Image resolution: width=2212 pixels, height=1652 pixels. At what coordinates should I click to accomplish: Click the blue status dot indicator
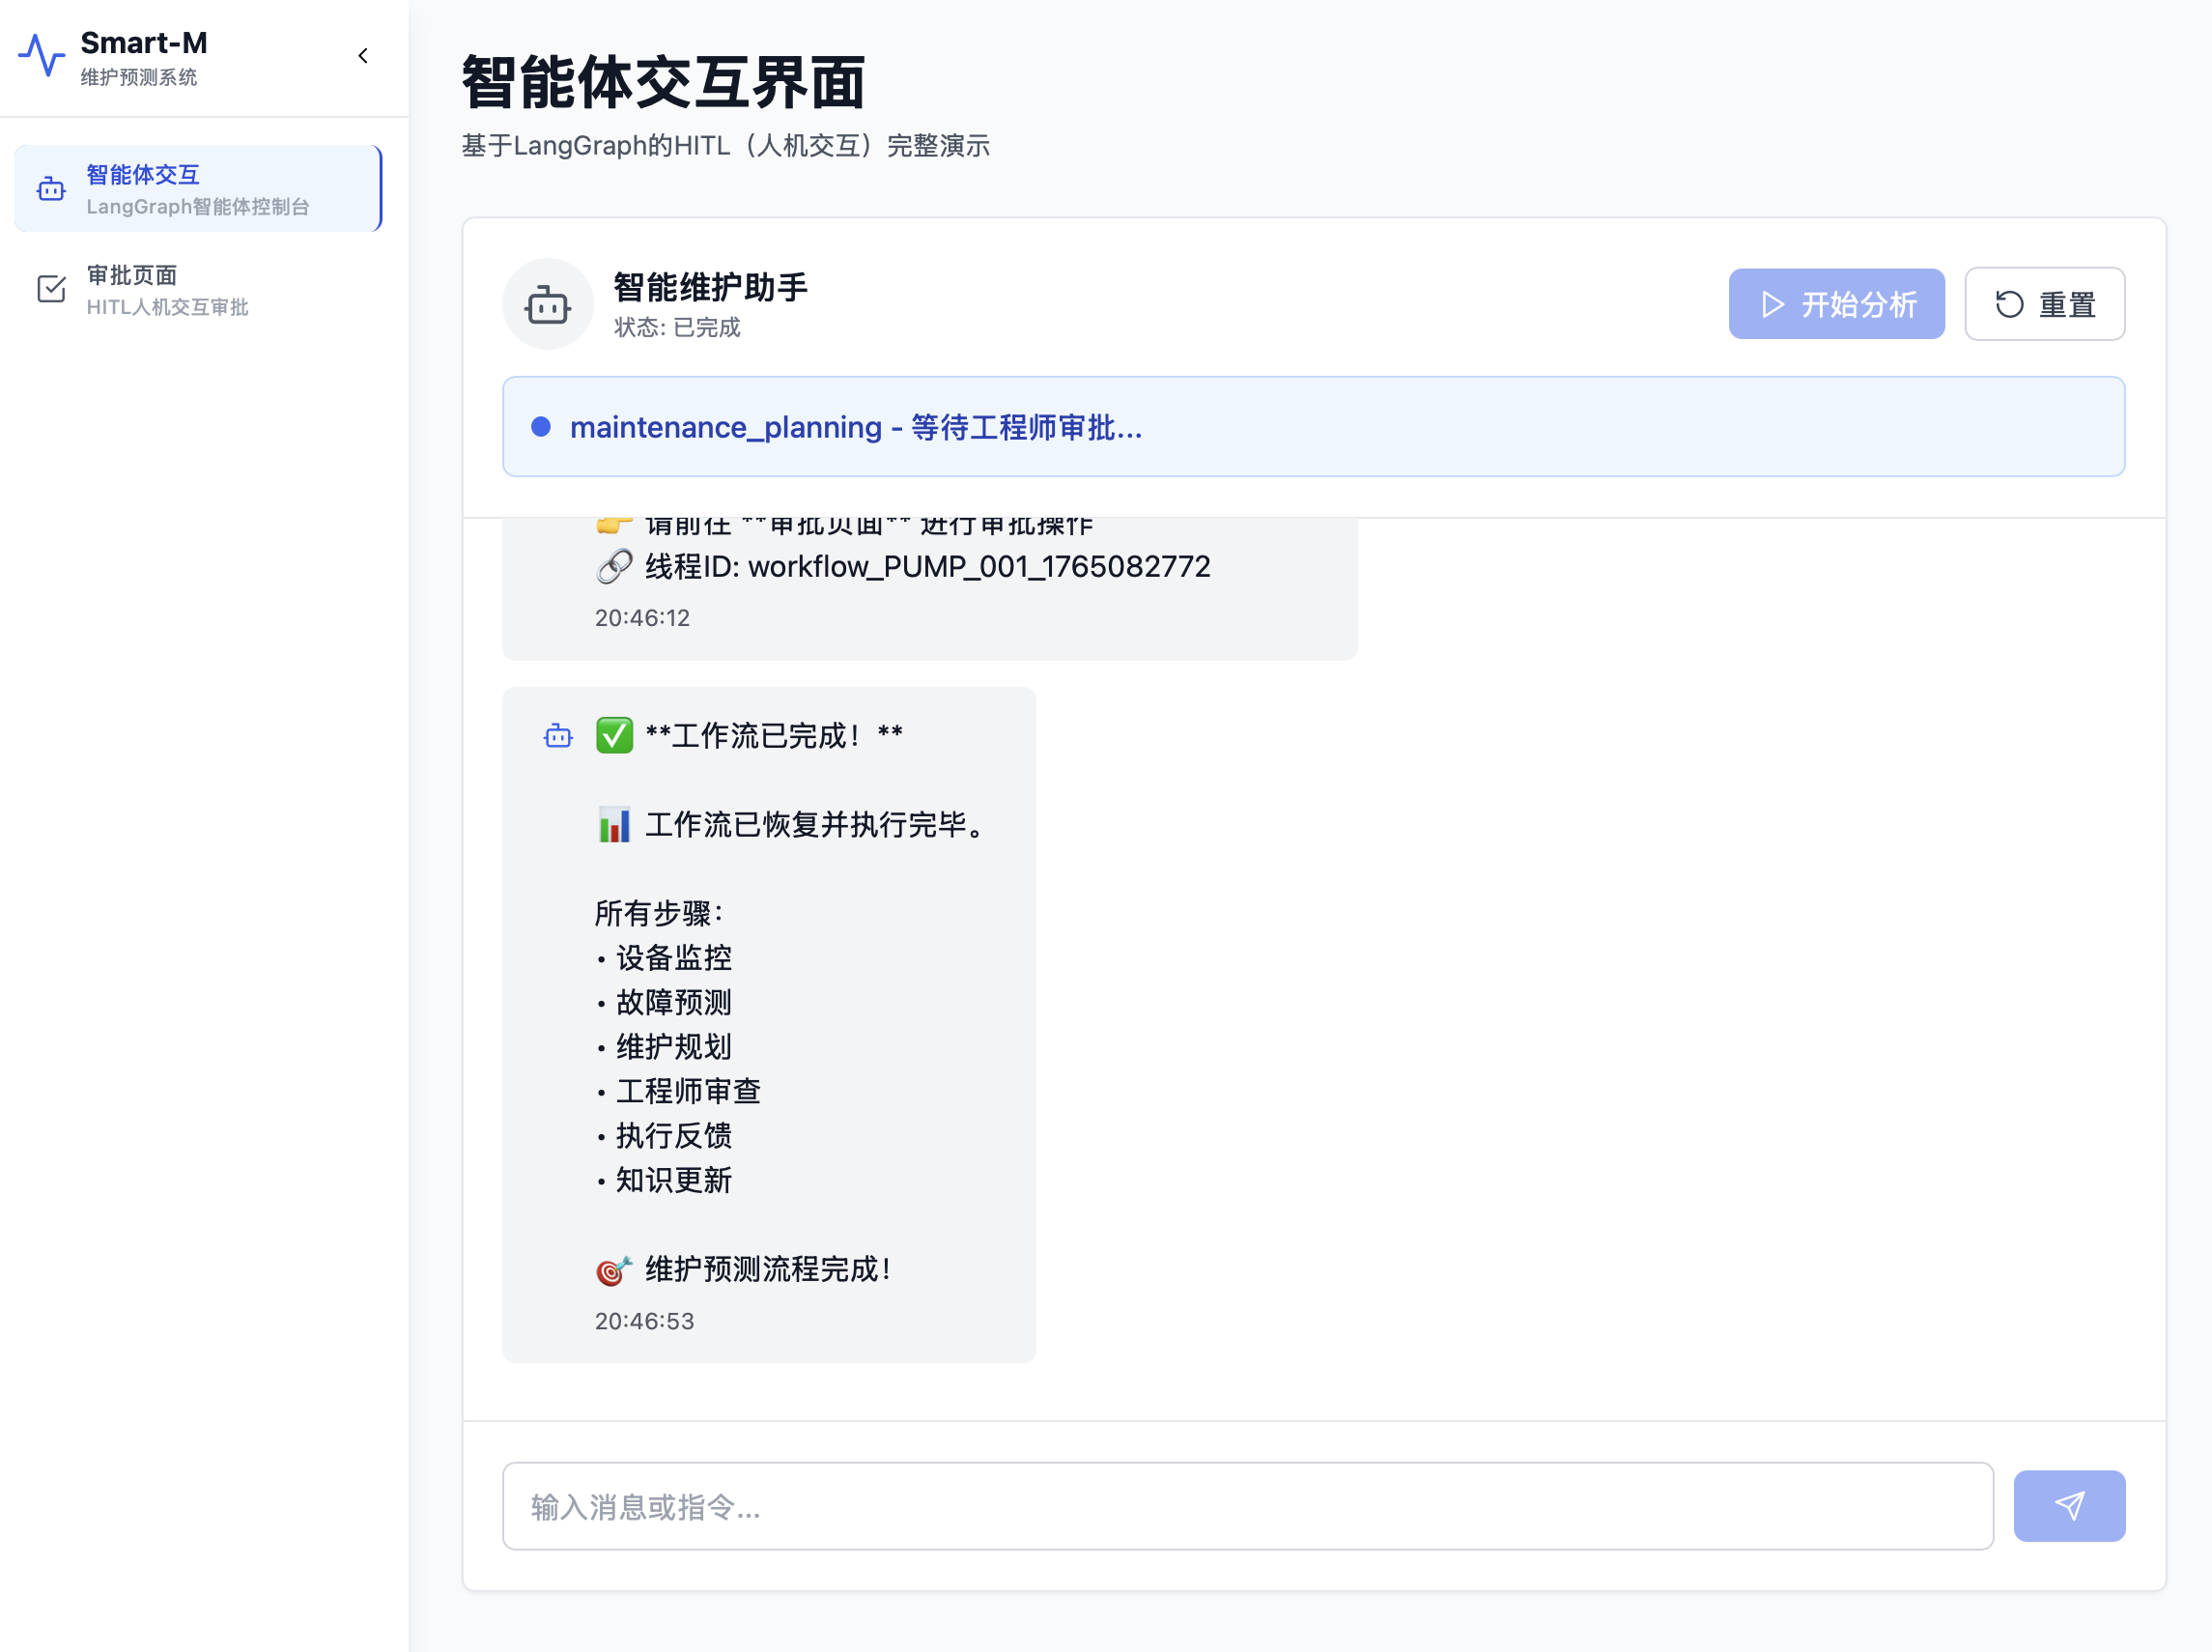point(541,427)
